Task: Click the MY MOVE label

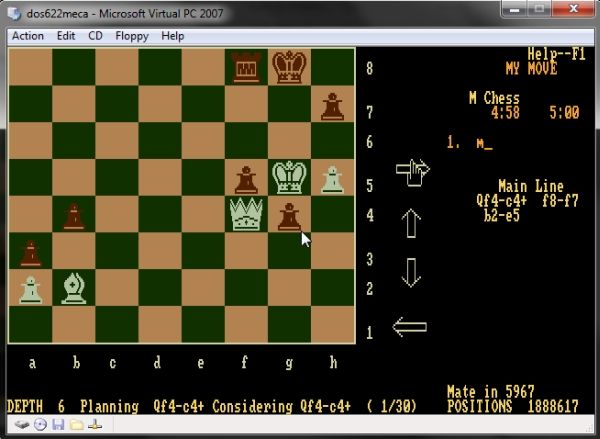Action: pyautogui.click(x=531, y=69)
